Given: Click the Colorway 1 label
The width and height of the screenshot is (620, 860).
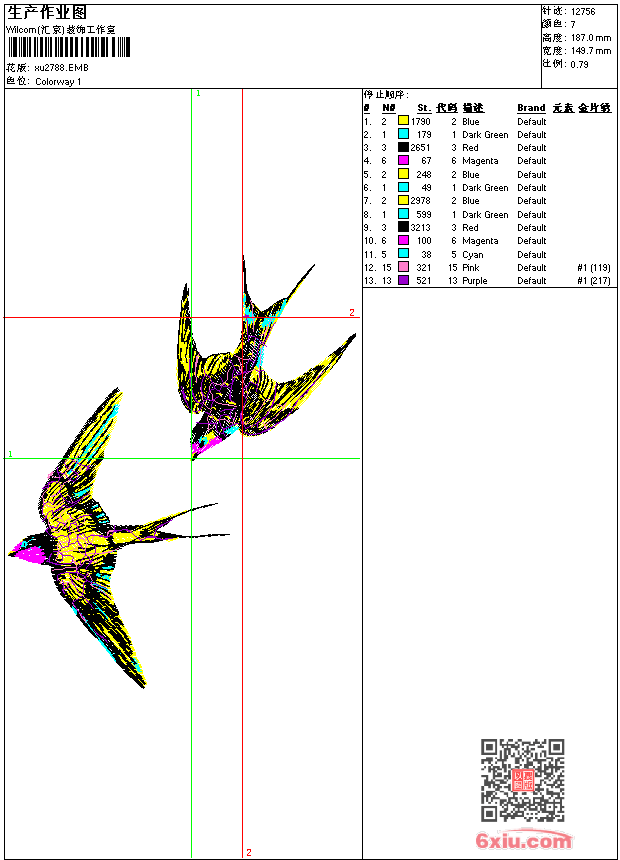Looking at the screenshot, I should (59, 82).
